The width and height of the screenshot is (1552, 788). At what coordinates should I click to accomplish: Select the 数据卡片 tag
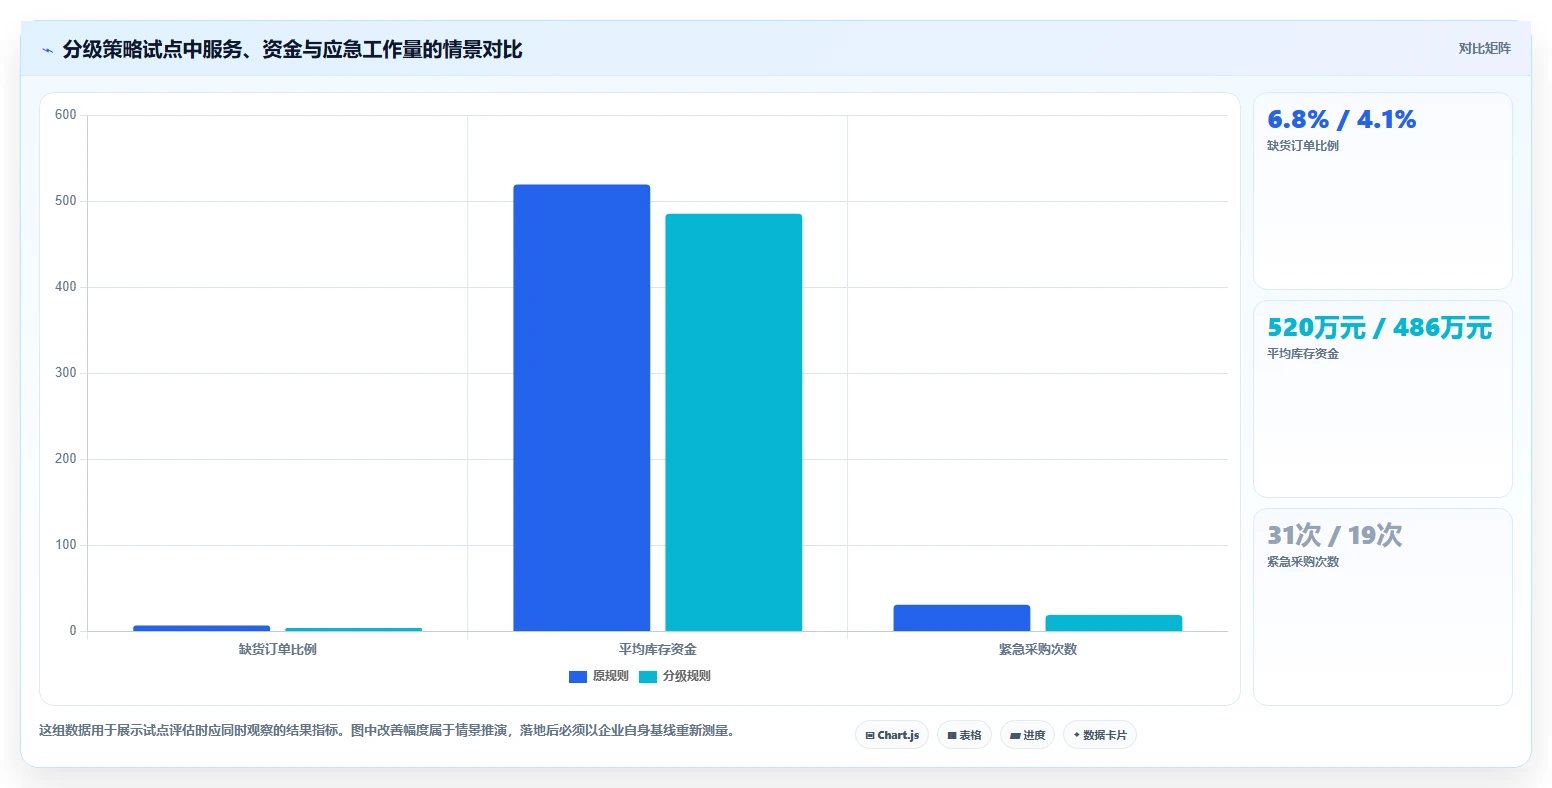[x=1100, y=735]
